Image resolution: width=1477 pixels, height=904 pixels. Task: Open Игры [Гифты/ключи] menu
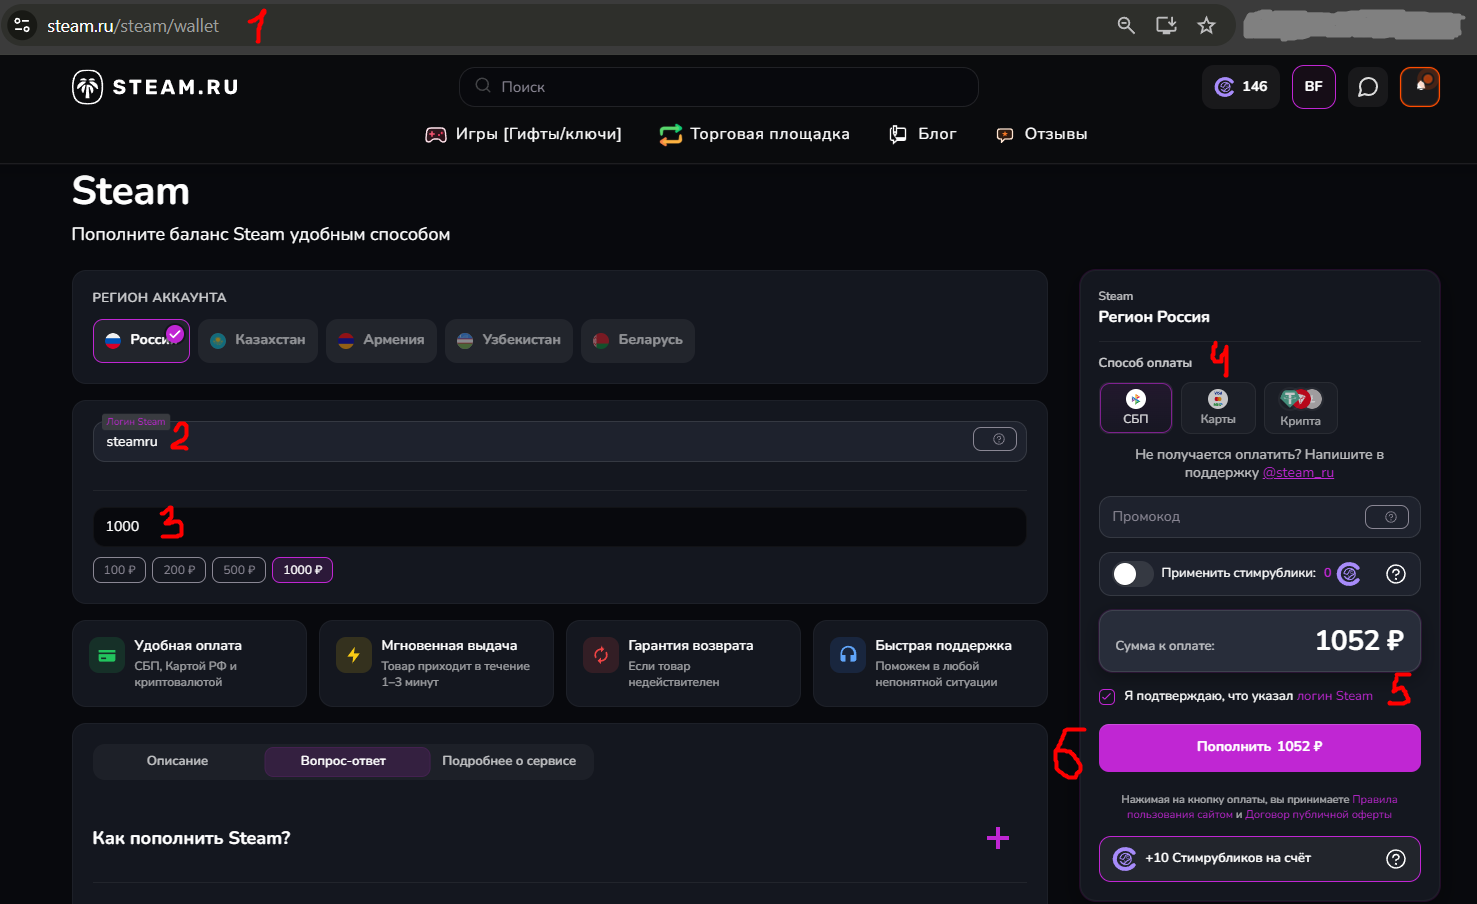pyautogui.click(x=524, y=134)
